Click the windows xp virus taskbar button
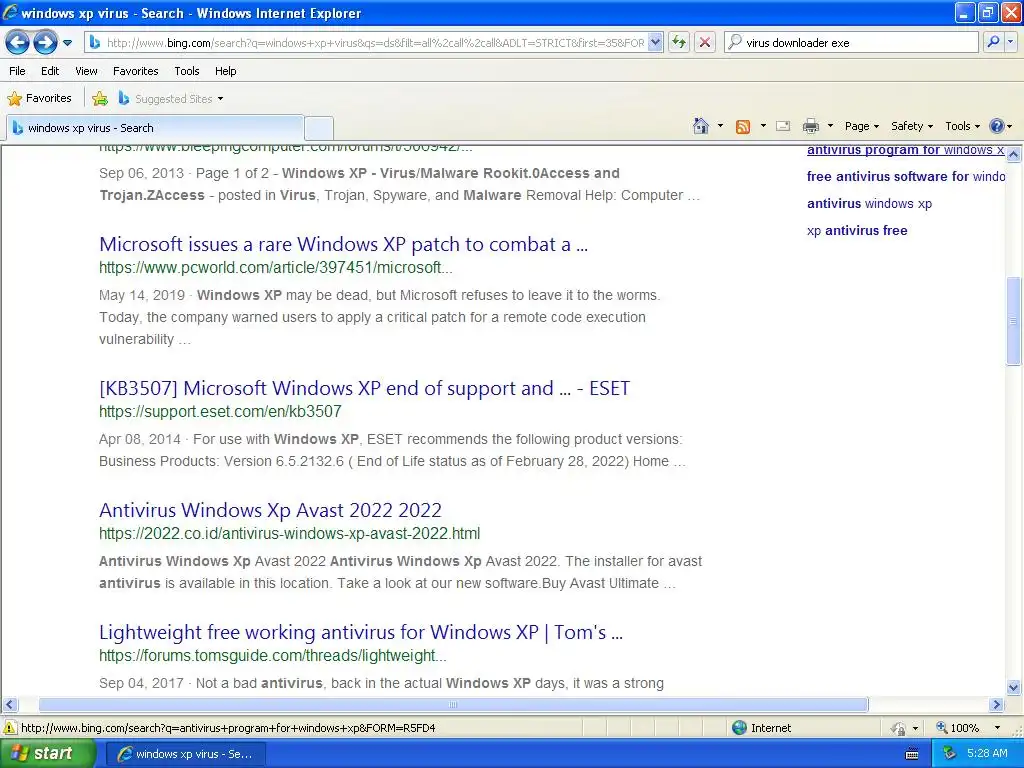The height and width of the screenshot is (768, 1024). point(185,754)
